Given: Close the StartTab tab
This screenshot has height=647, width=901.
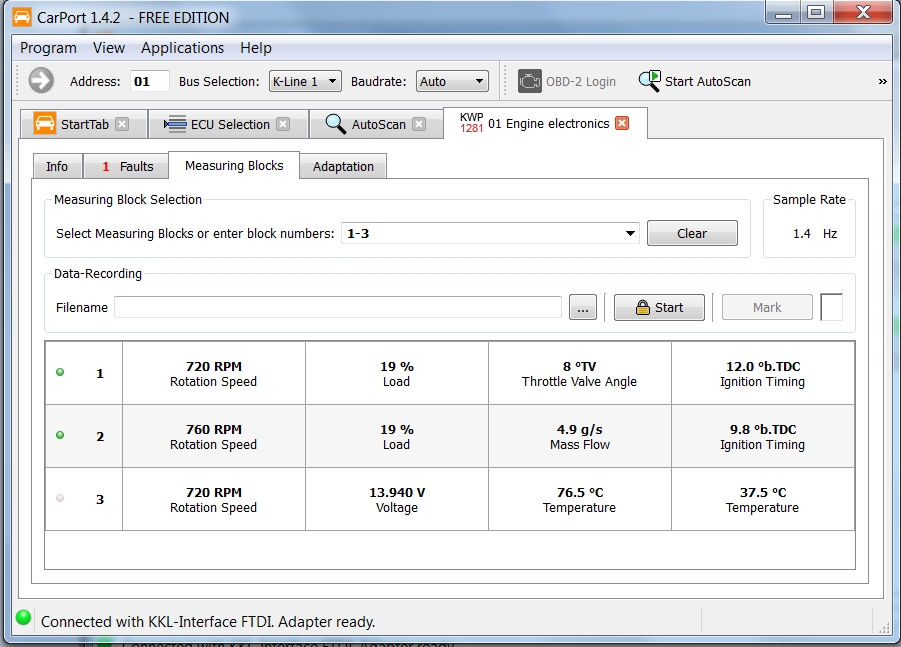Looking at the screenshot, I should [122, 124].
